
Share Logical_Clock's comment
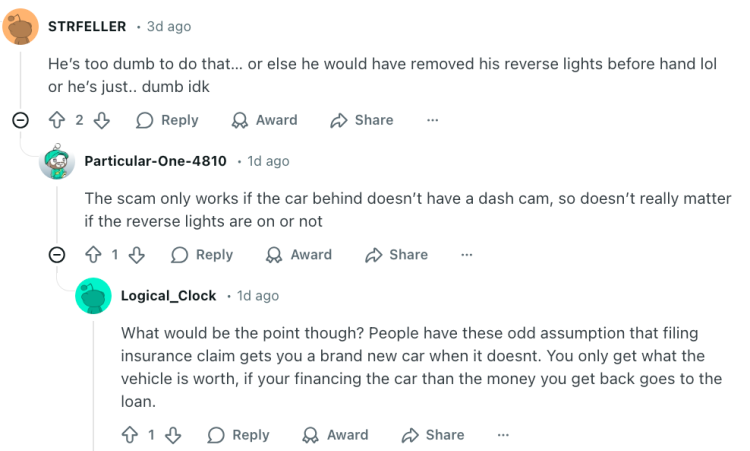[432, 435]
